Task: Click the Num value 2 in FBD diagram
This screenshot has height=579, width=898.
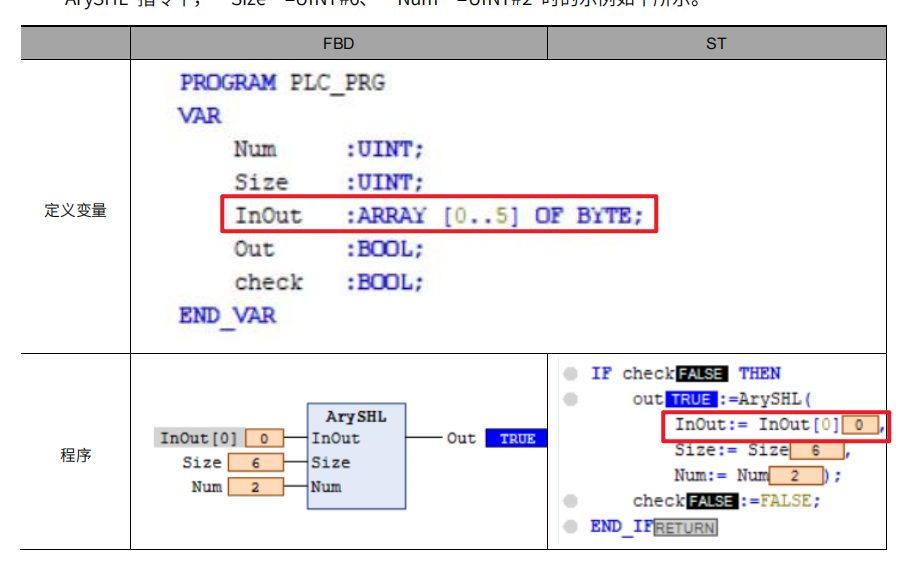Action: [x=255, y=487]
